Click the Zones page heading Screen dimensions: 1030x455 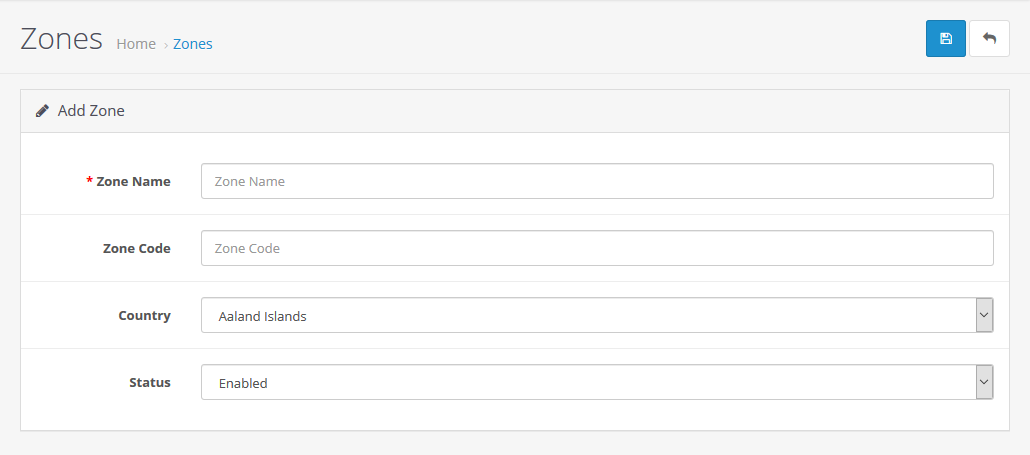[x=62, y=39]
